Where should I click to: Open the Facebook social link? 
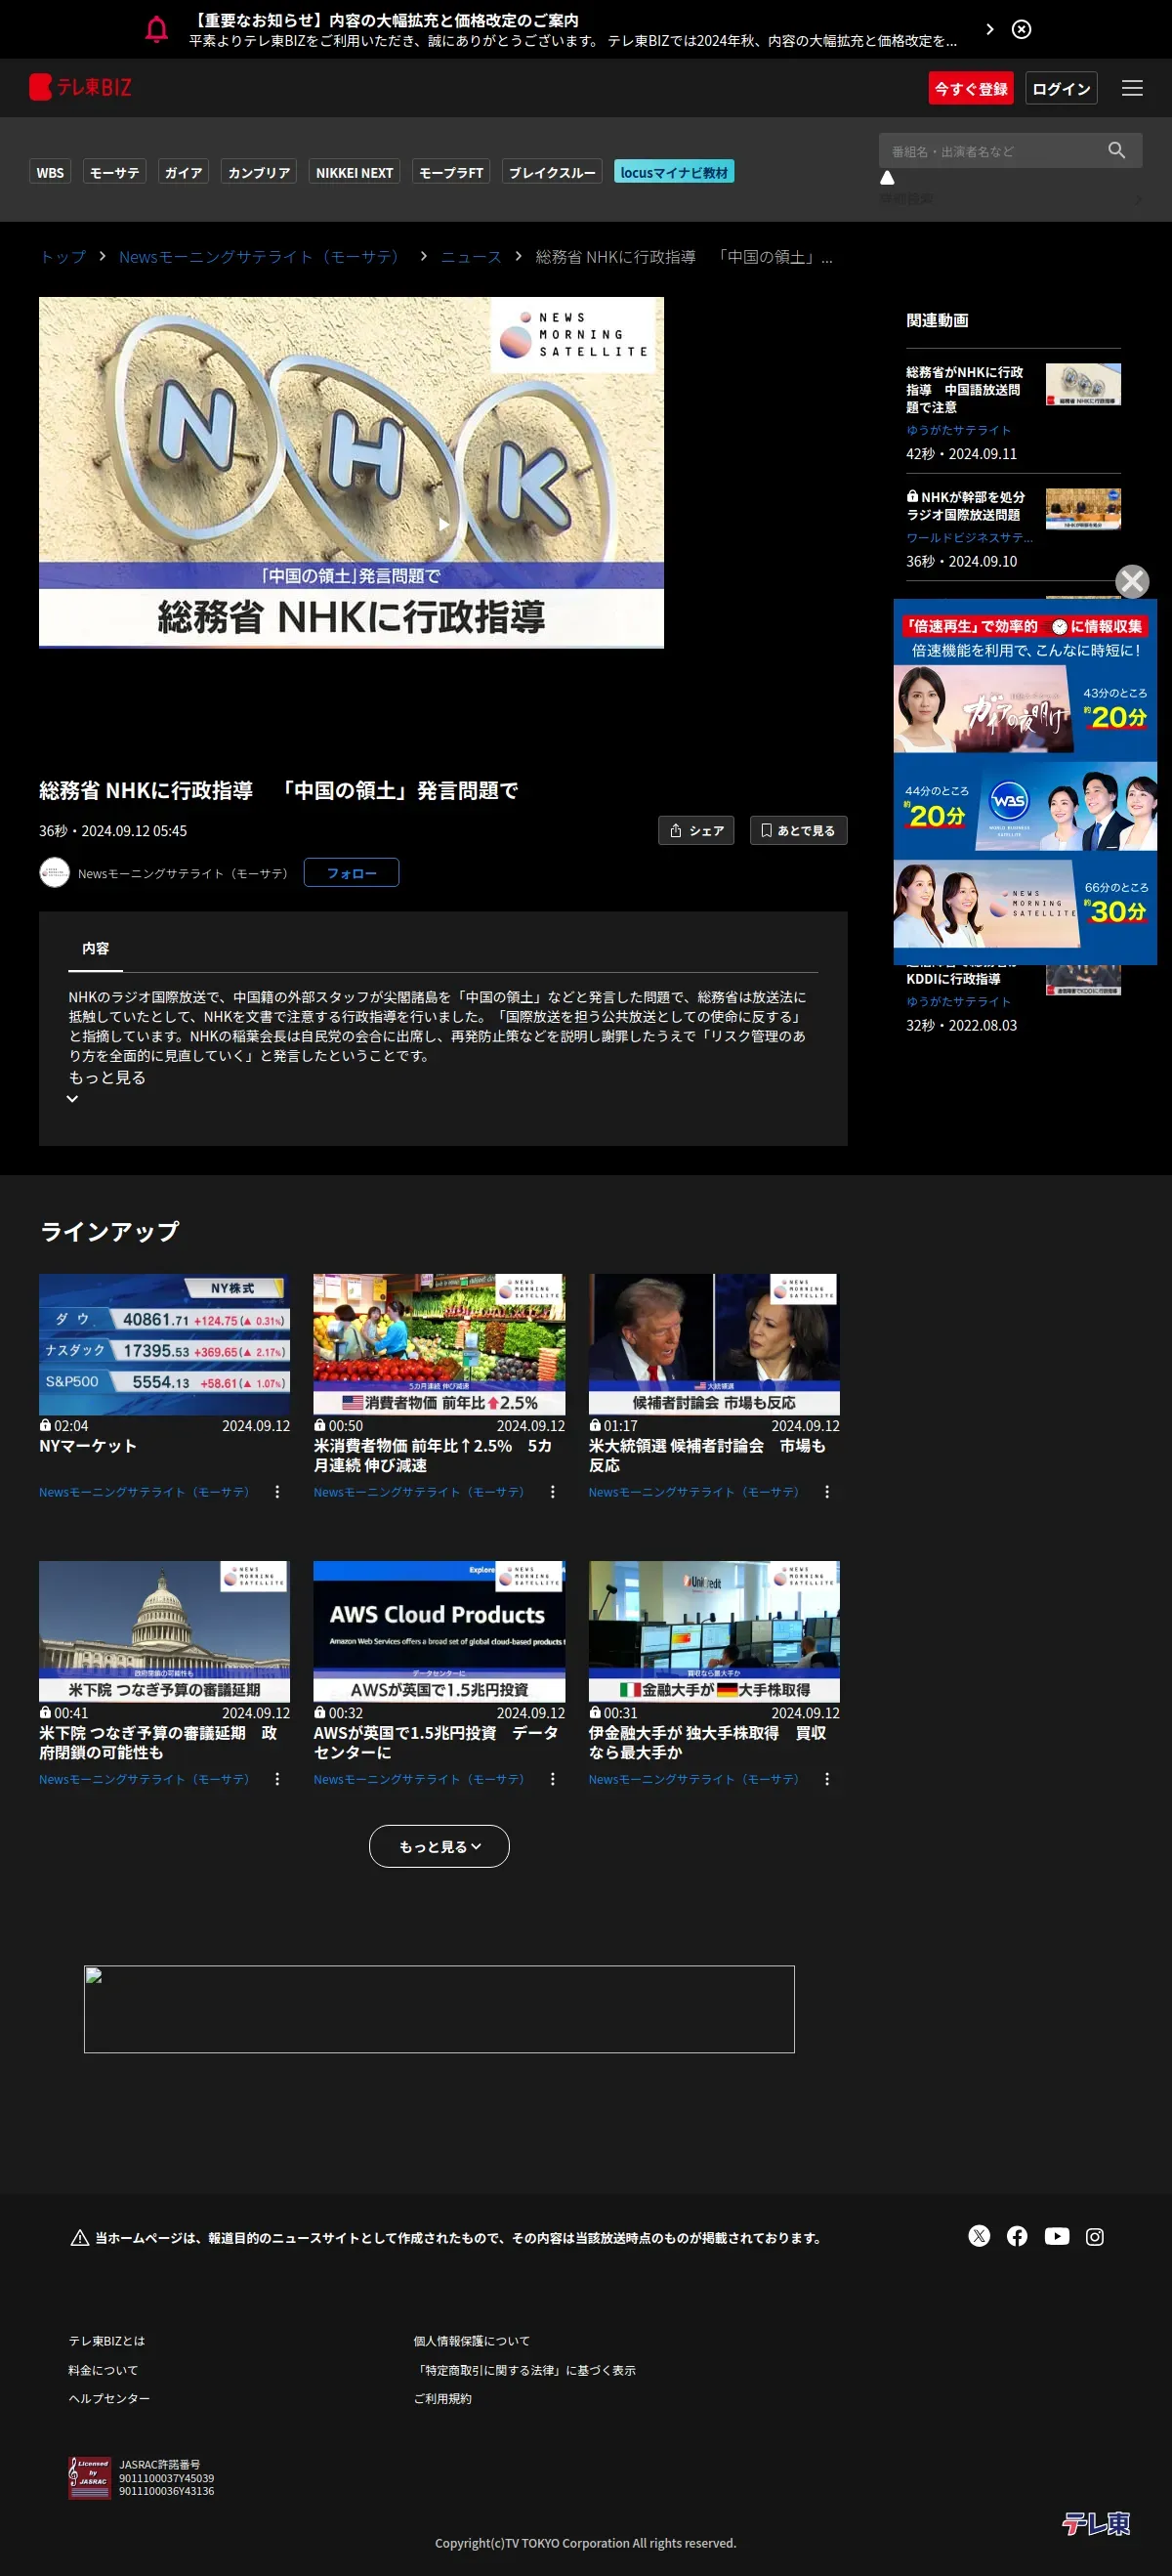click(x=1017, y=2236)
